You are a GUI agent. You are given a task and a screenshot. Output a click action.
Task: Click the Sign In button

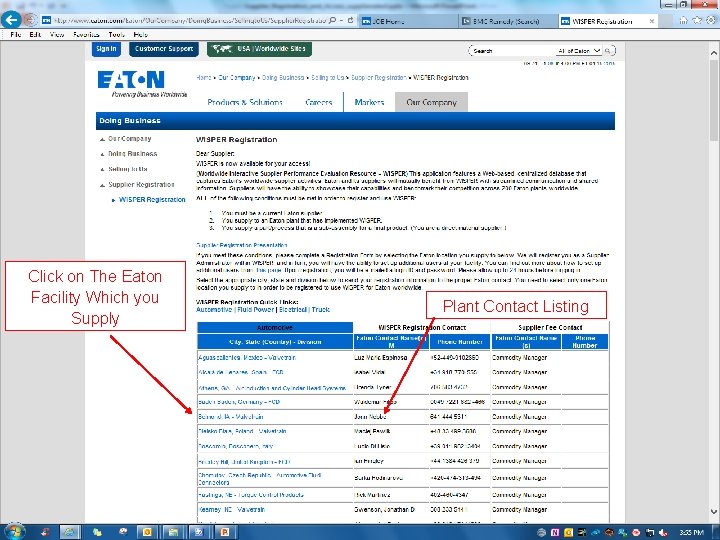pos(106,49)
